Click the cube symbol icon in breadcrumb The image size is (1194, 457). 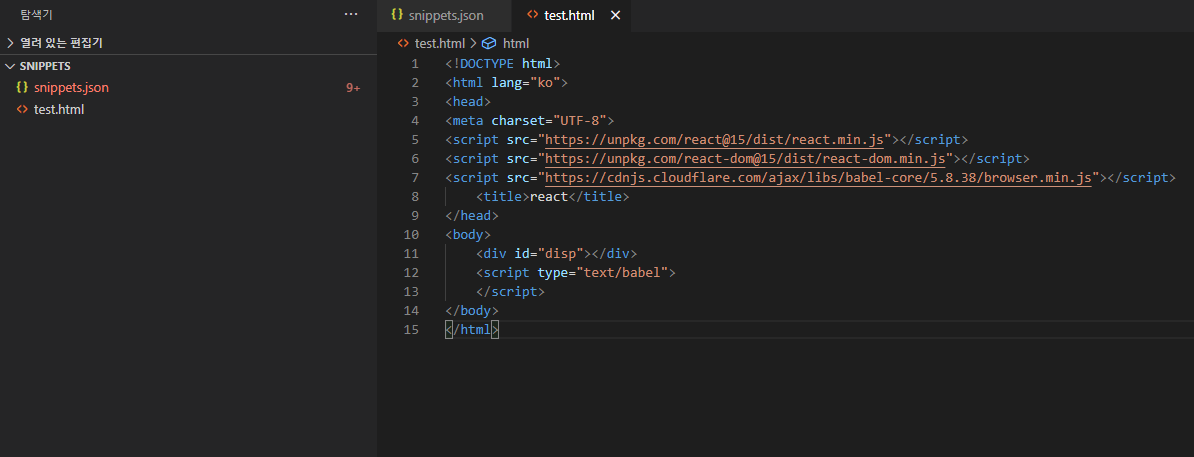click(490, 43)
